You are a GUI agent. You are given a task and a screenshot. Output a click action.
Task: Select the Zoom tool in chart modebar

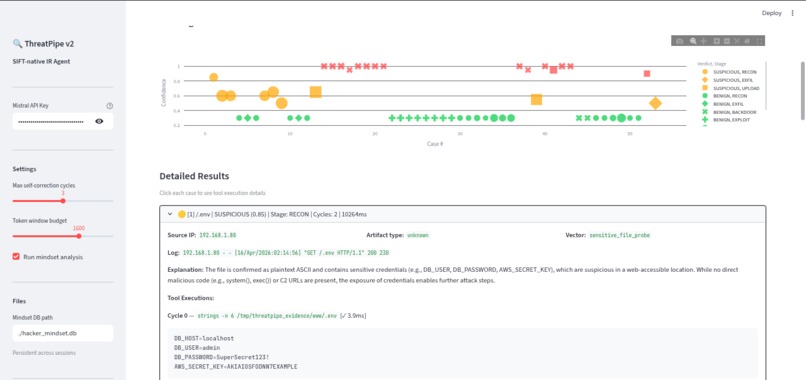coord(693,41)
